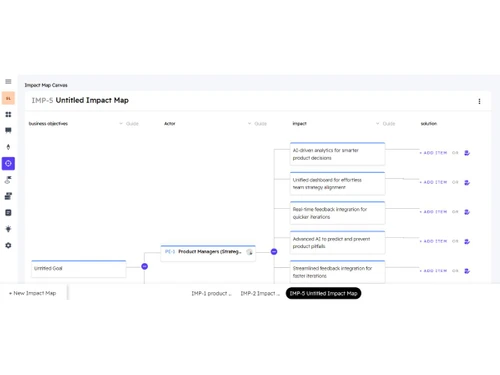Open the hamburger menu in sidebar
500x375 pixels.
(x=8, y=82)
